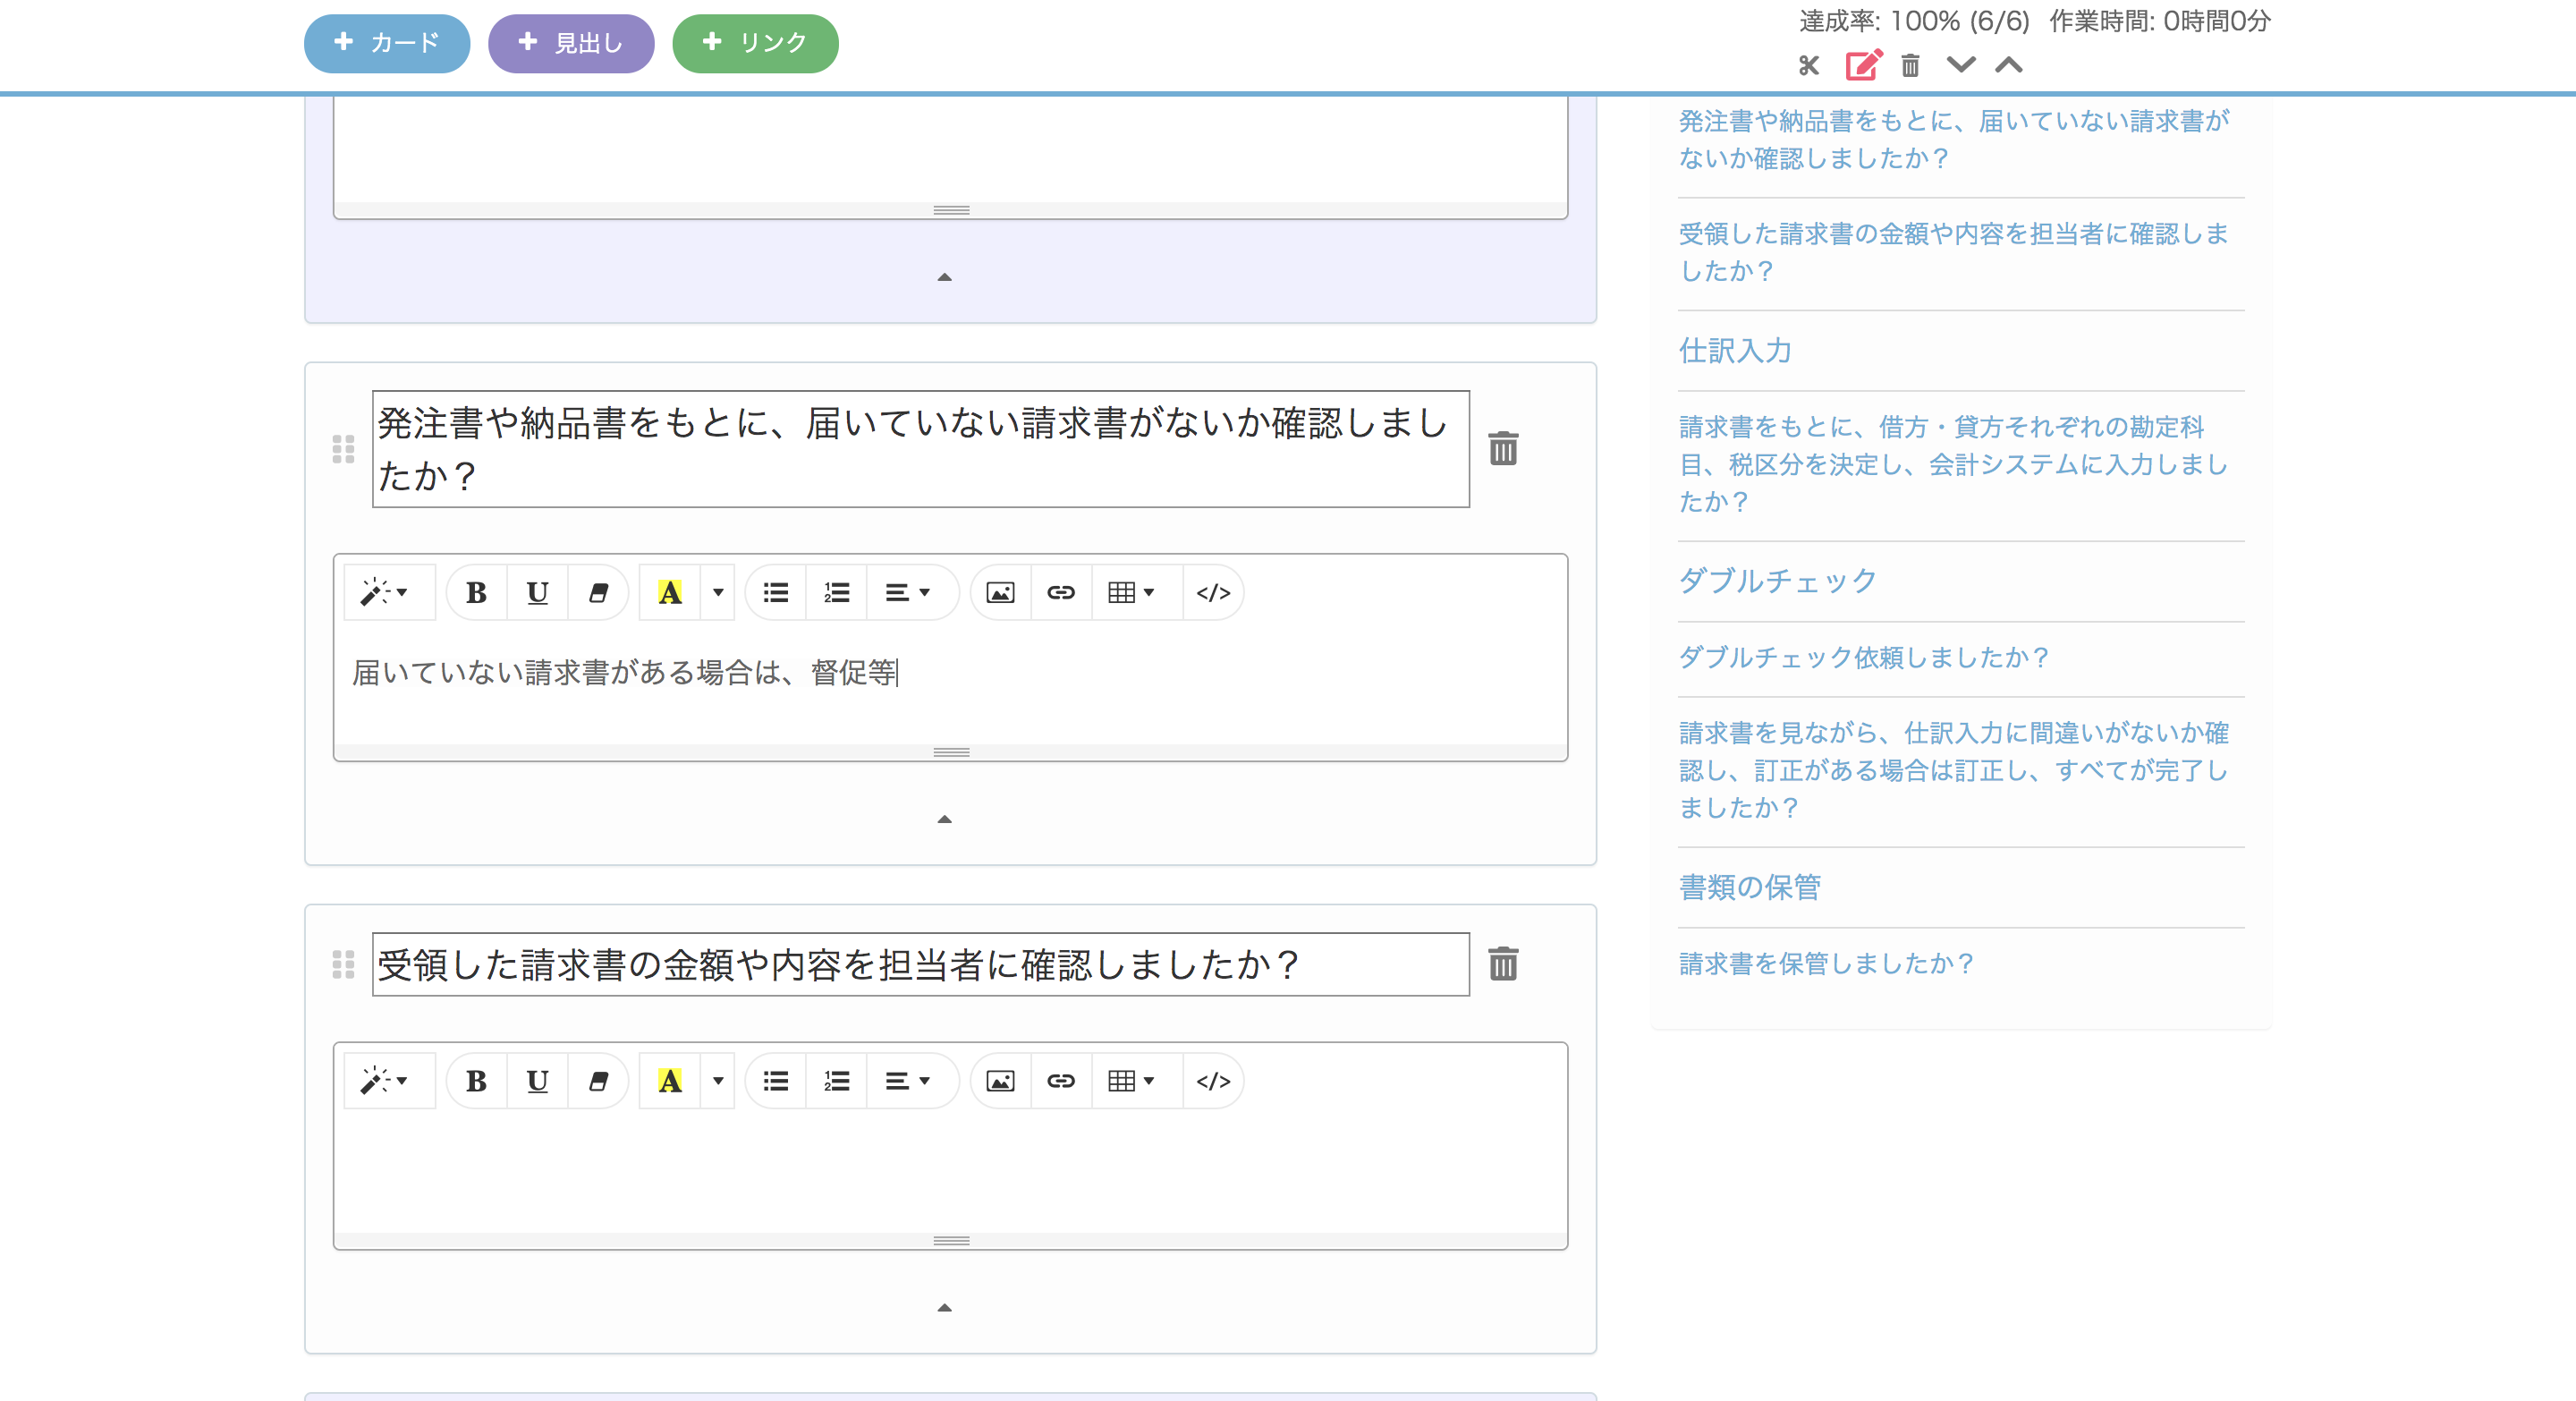2576x1401 pixels.
Task: Collapse the 受領した請求書 card with up triangle
Action: (x=944, y=1307)
